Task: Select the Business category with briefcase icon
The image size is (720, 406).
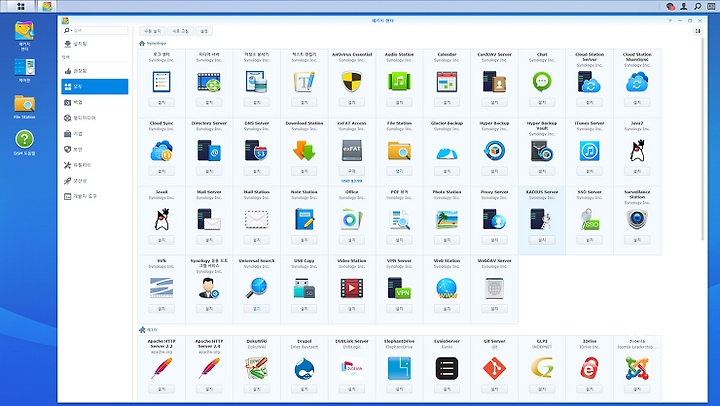Action: pos(95,134)
